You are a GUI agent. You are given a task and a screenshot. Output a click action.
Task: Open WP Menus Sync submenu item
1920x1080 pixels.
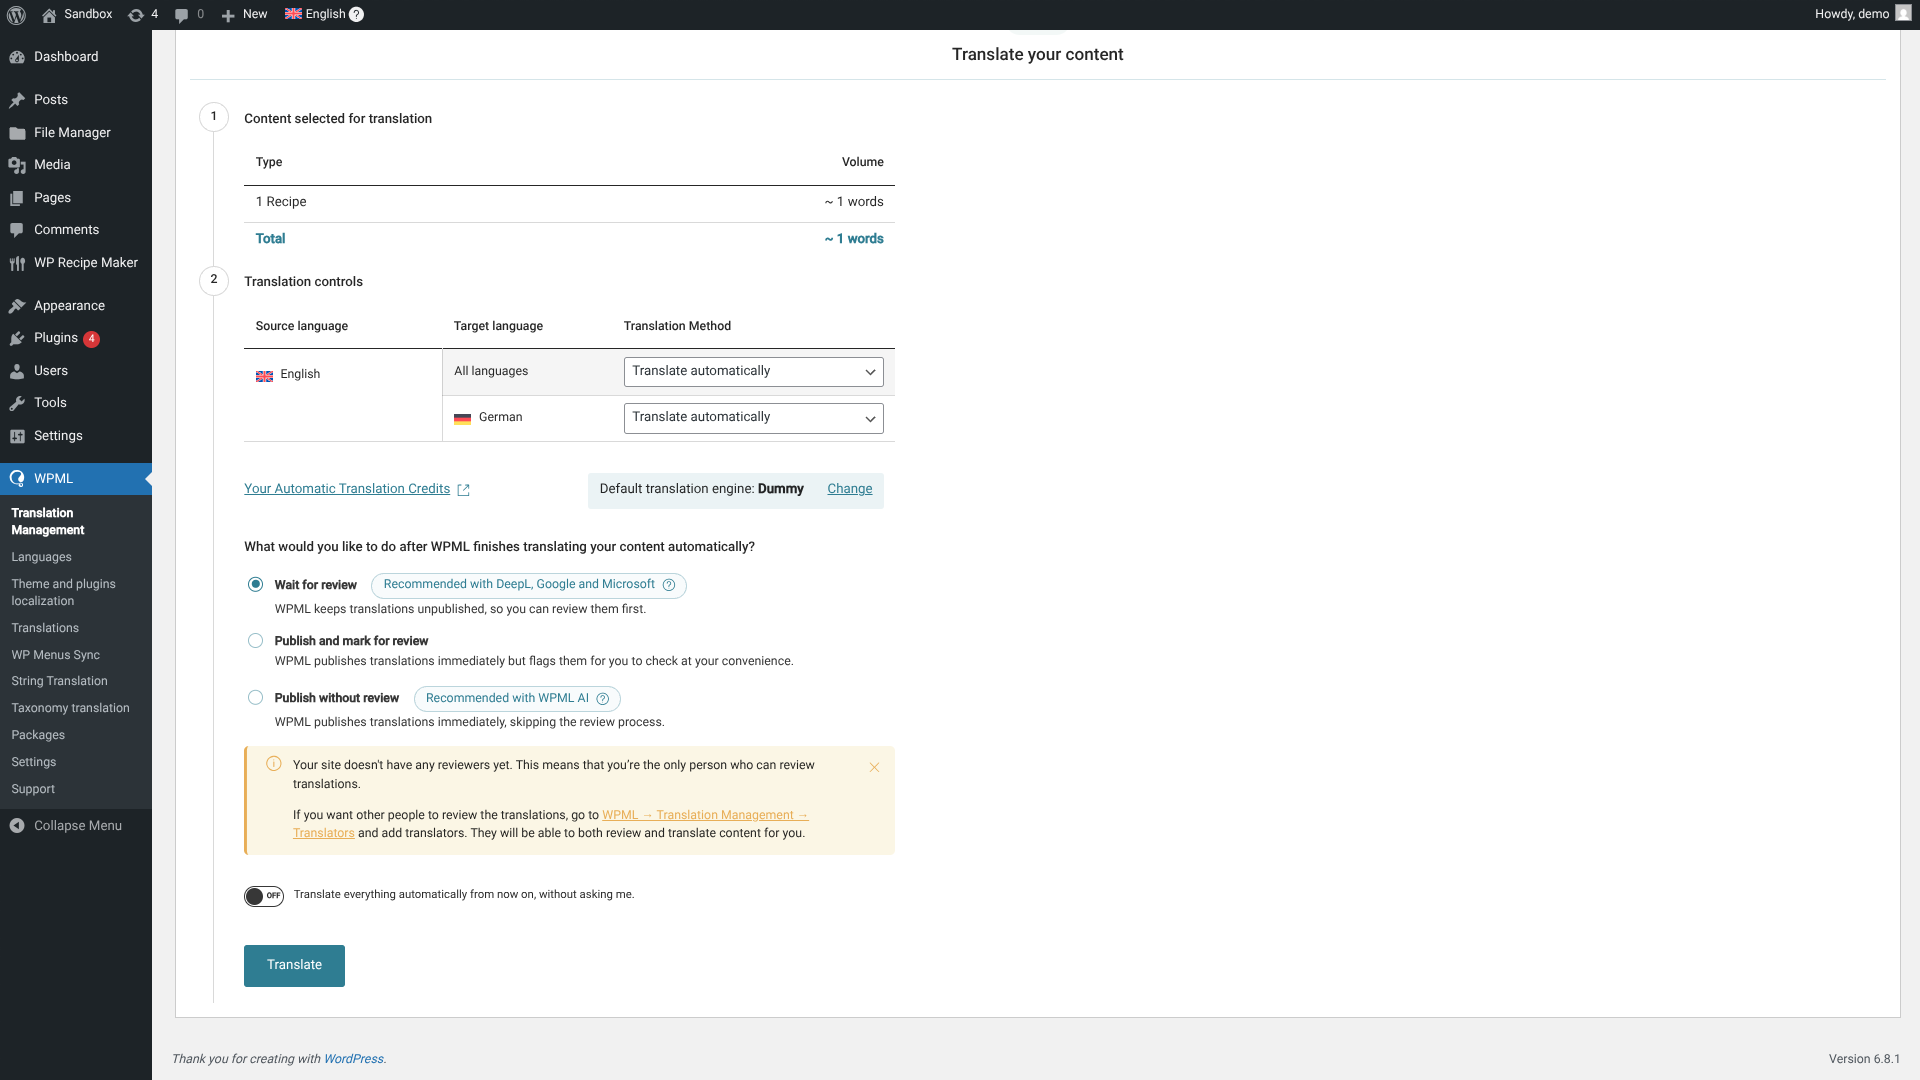[55, 655]
